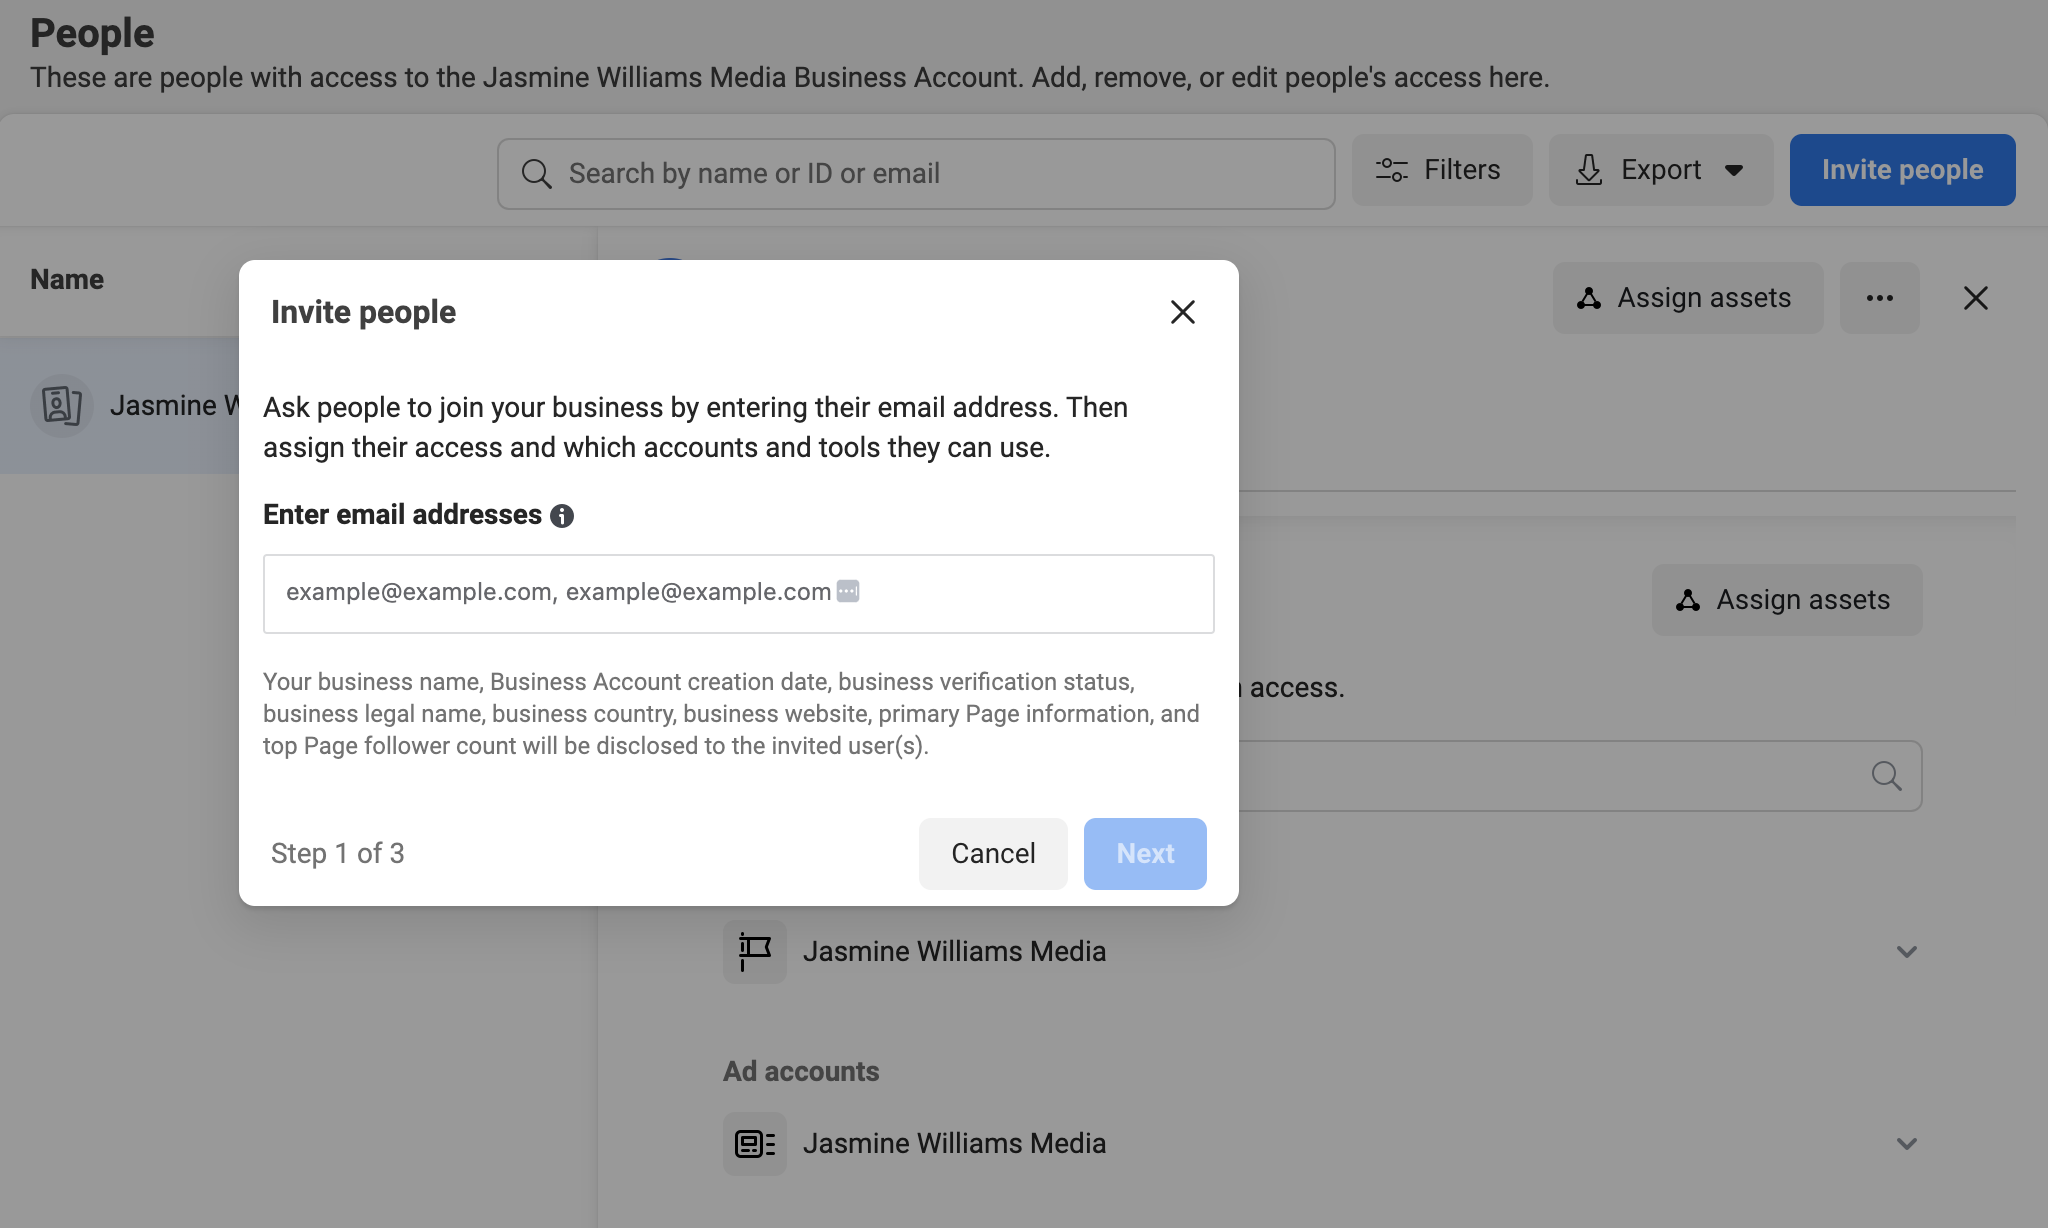The height and width of the screenshot is (1228, 2048).
Task: Close the Invite people modal dialog
Action: click(x=1181, y=311)
